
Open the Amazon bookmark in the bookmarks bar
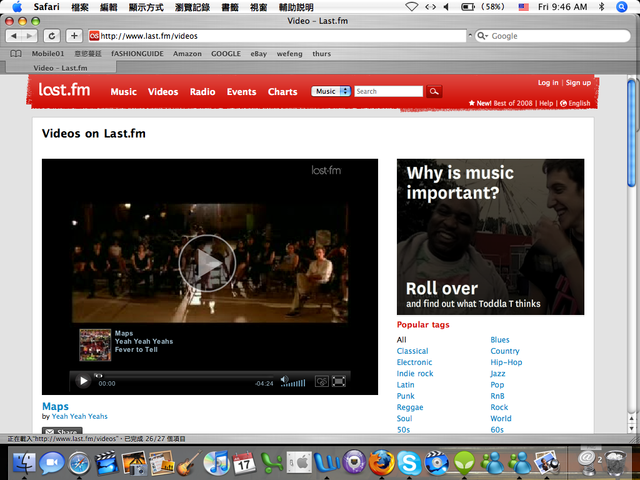(x=187, y=54)
